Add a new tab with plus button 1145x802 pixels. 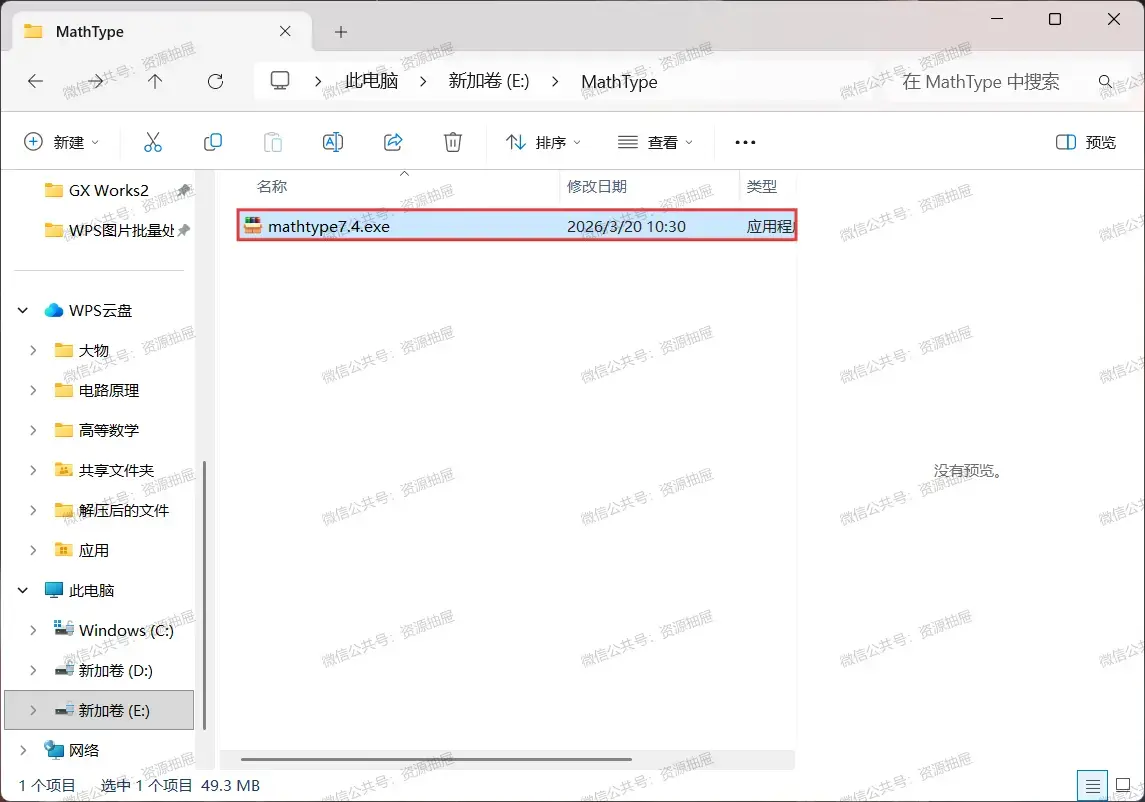340,31
